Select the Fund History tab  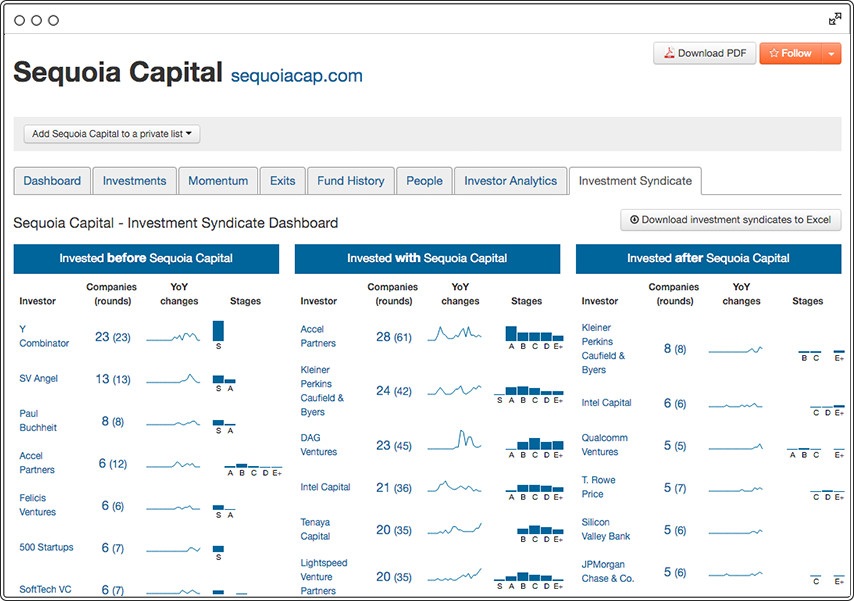[x=351, y=181]
